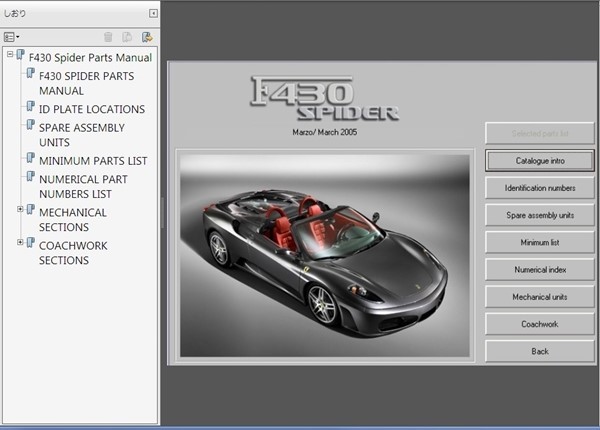This screenshot has width=600, height=430.
Task: Open the F430 SPIDER PARTS MANUAL child bookmark
Action: pyautogui.click(x=86, y=83)
